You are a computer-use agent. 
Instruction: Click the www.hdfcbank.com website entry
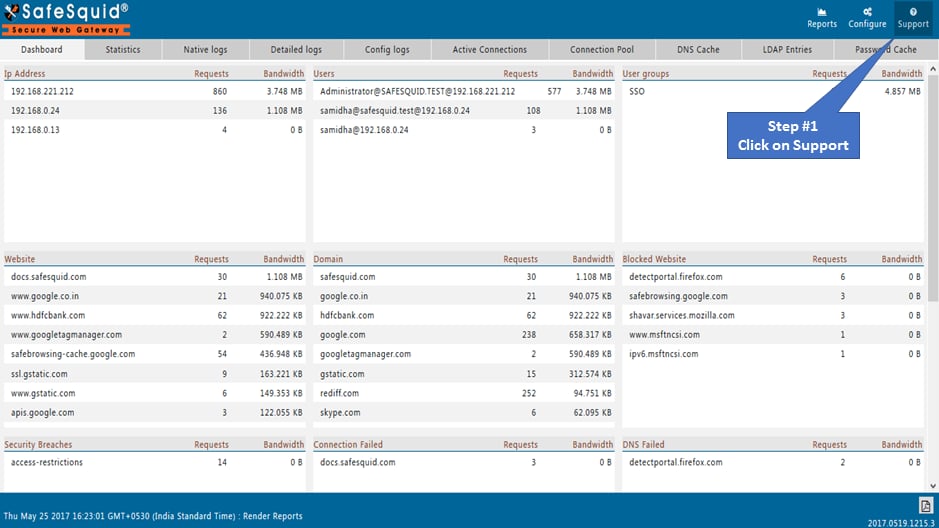48,315
